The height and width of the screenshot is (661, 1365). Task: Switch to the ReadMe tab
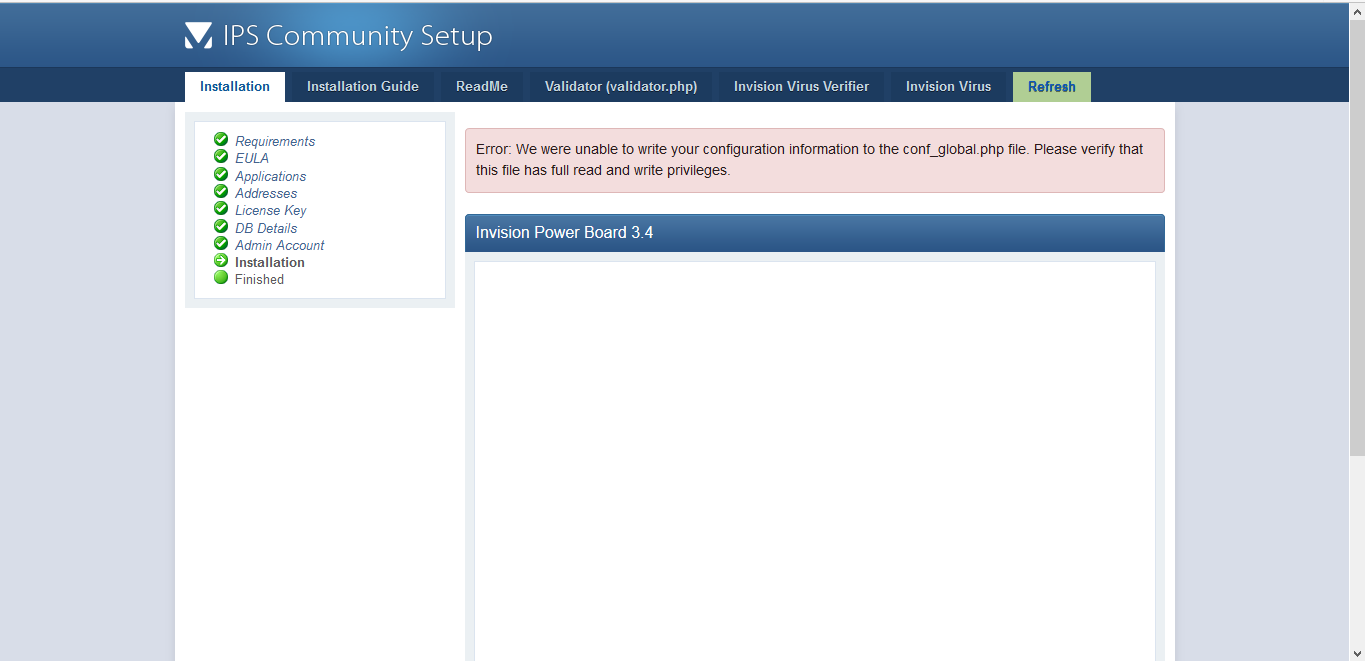point(482,87)
